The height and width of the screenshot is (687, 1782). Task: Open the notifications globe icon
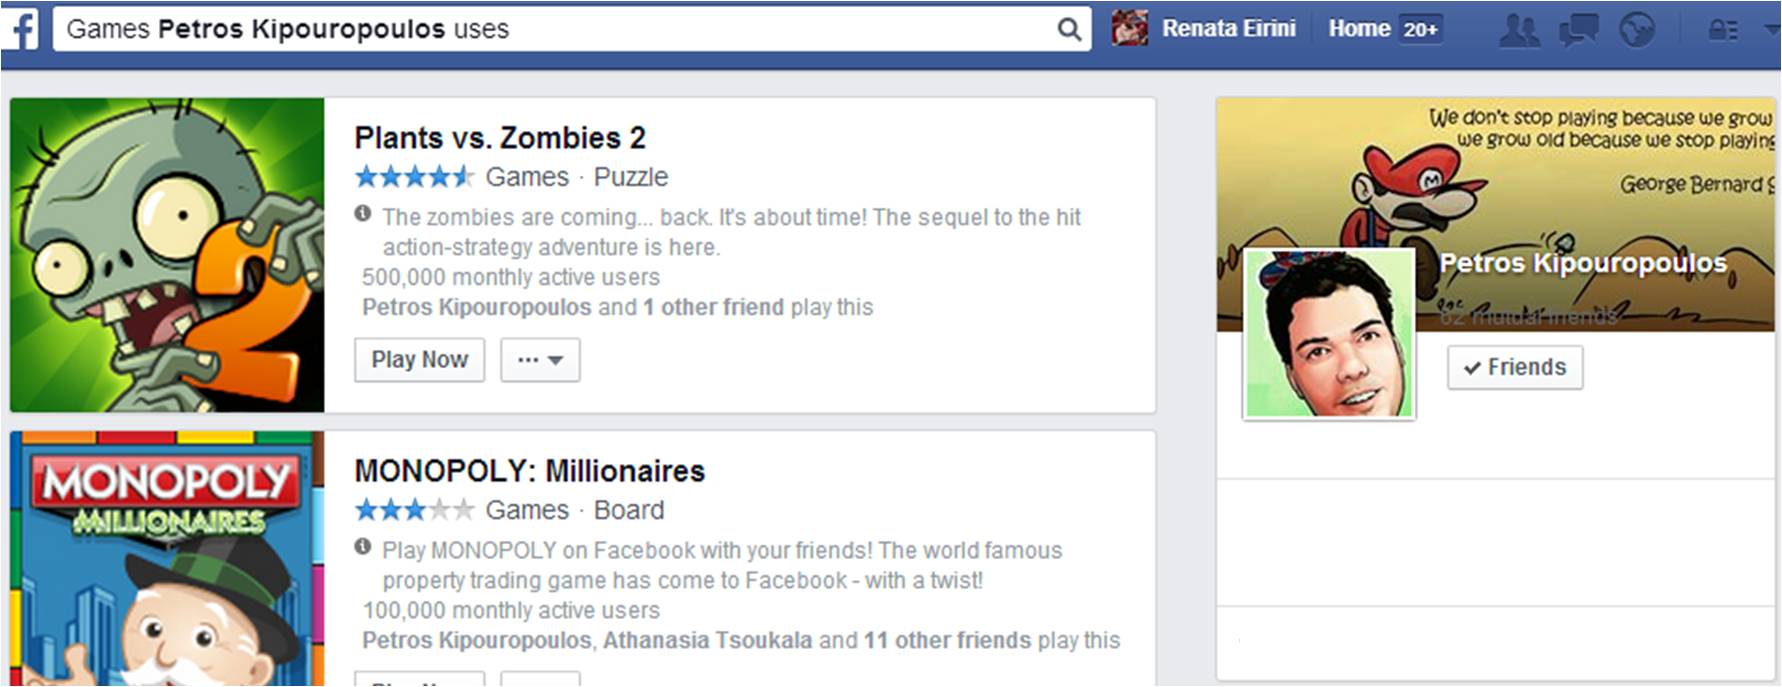[x=1637, y=30]
